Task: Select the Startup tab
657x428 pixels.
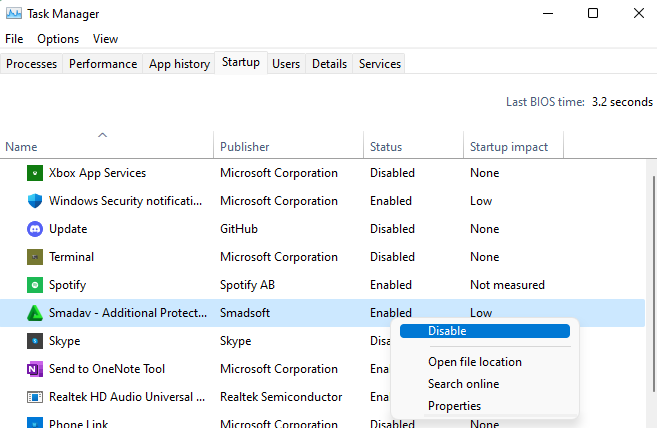Action: pyautogui.click(x=241, y=62)
